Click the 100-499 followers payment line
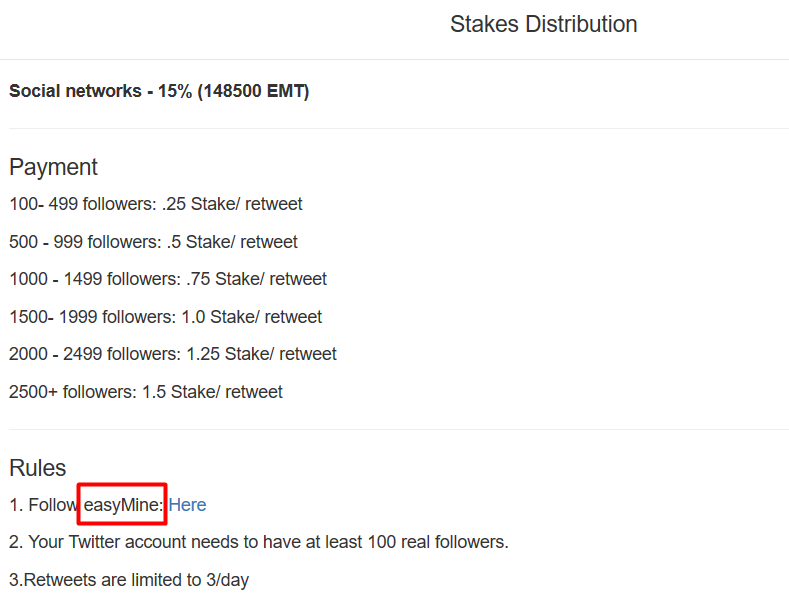Image resolution: width=789 pixels, height=613 pixels. coord(155,204)
